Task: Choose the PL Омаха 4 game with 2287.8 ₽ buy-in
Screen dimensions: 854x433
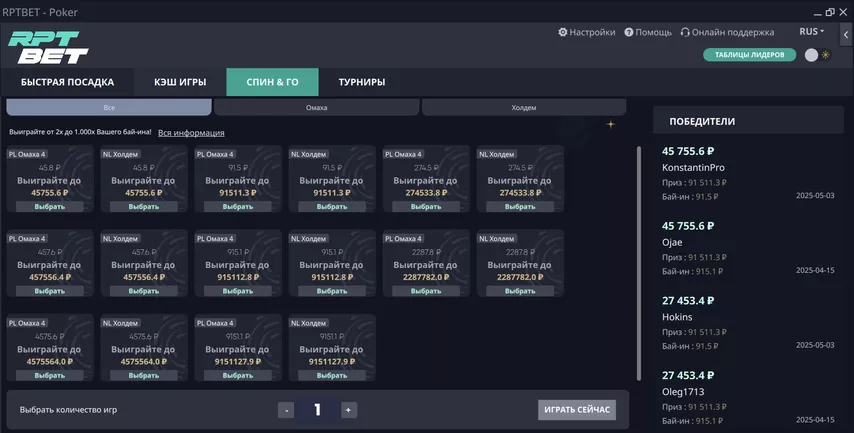Action: pos(426,291)
